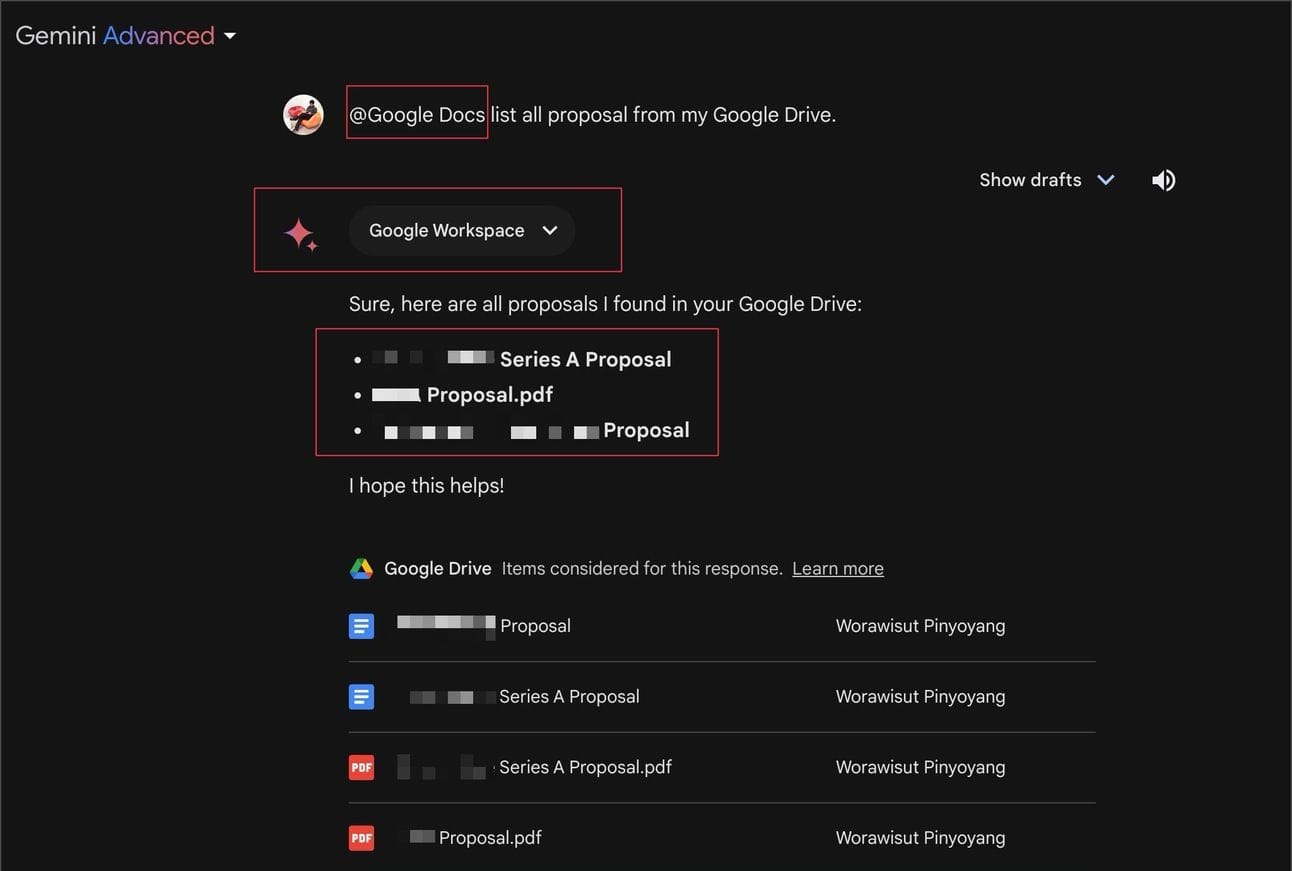Viewport: 1292px width, 871px height.
Task: Open the "Series A Proposal" Docs file in sources
Action: pos(524,697)
